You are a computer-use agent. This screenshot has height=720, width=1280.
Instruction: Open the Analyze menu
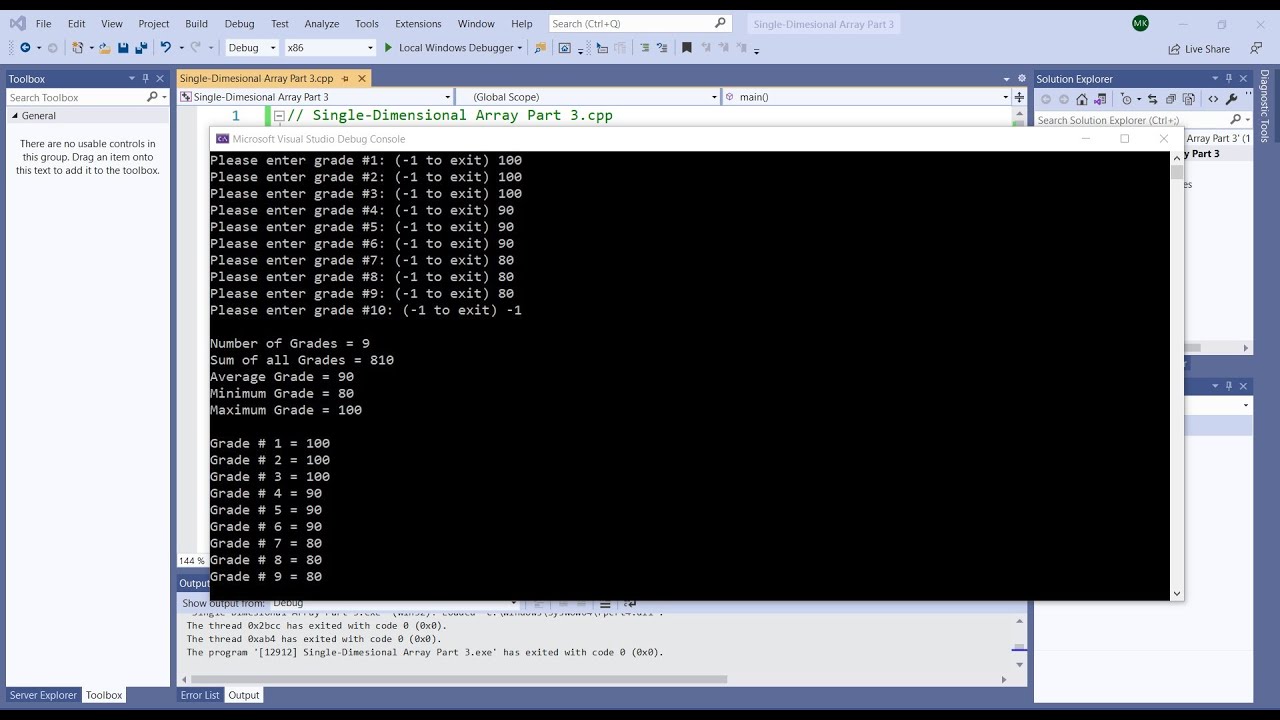322,23
